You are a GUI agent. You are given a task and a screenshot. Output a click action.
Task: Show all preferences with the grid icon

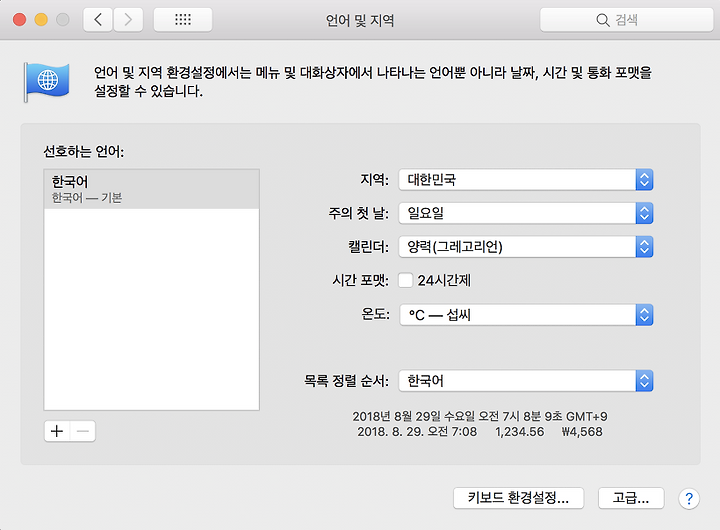(183, 20)
